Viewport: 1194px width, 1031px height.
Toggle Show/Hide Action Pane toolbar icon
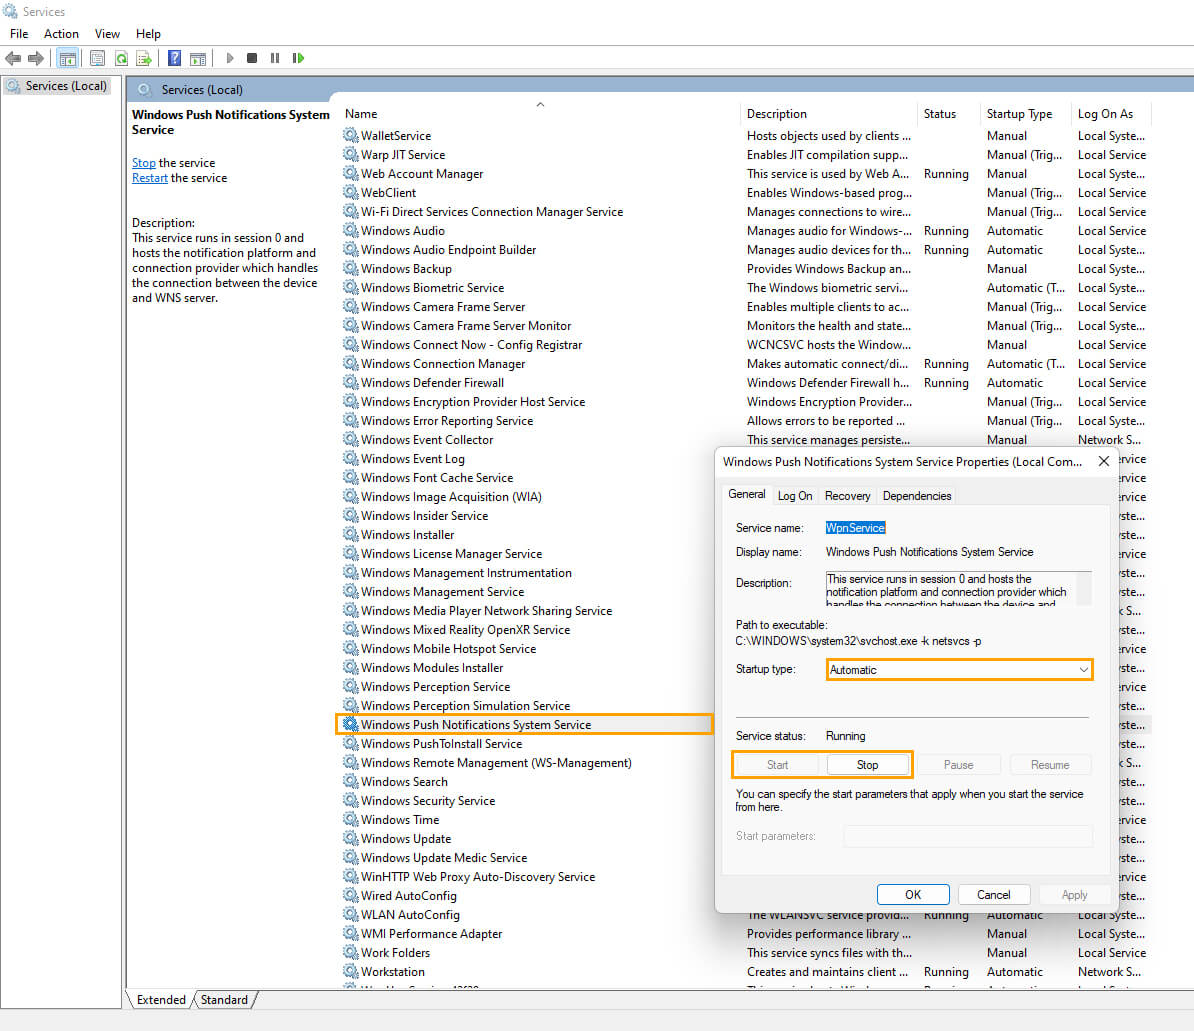(x=198, y=58)
